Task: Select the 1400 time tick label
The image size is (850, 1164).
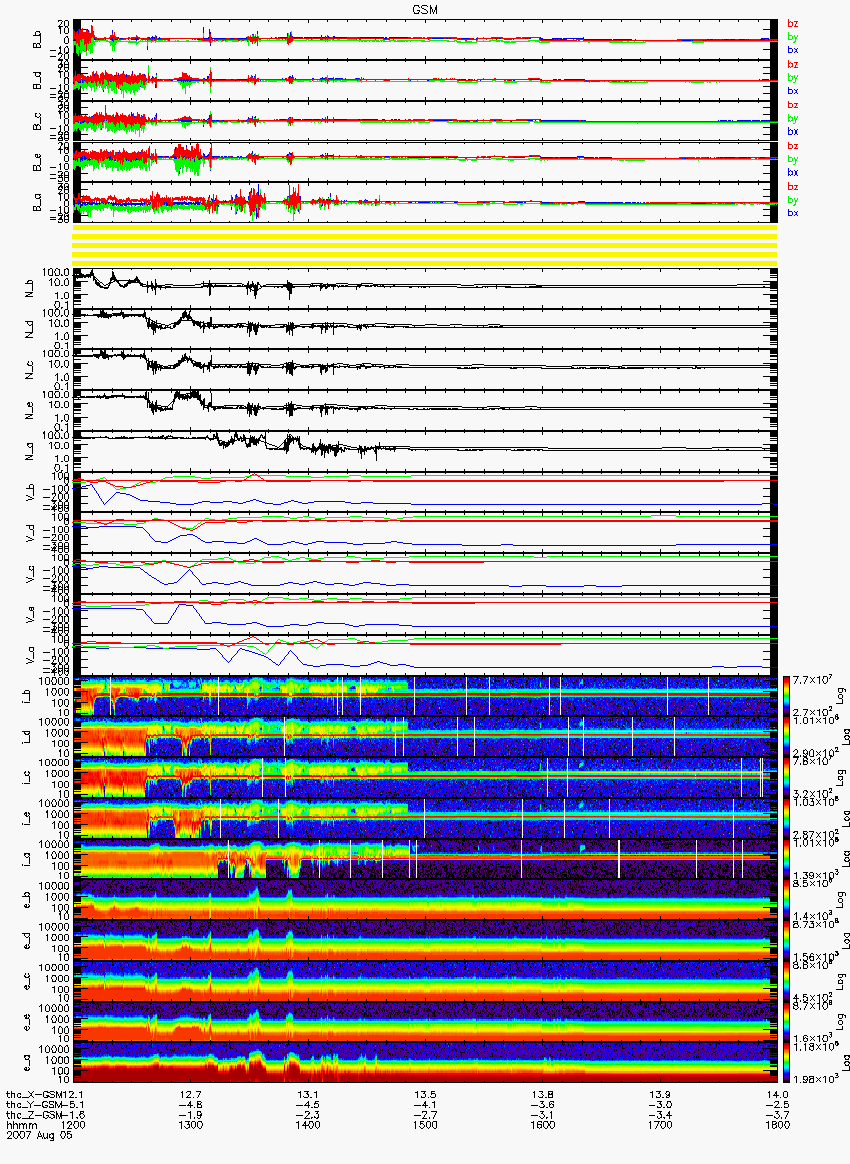Action: (x=308, y=1125)
